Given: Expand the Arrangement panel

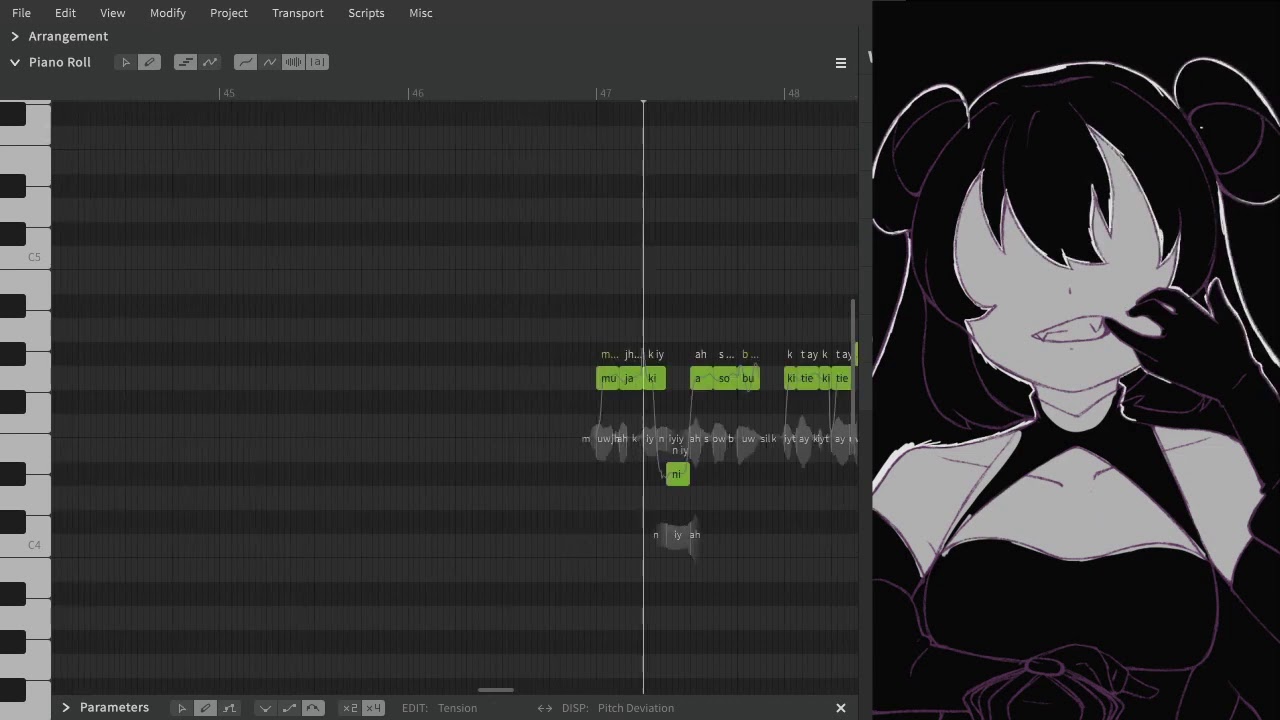Looking at the screenshot, I should pyautogui.click(x=15, y=36).
